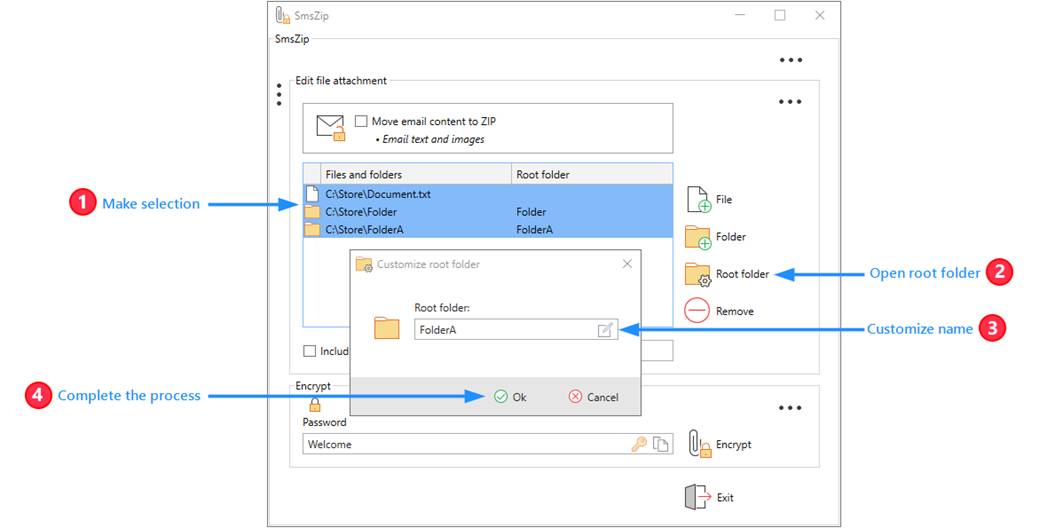
Task: Click the Encrypt paperclip lock icon
Action: [699, 444]
